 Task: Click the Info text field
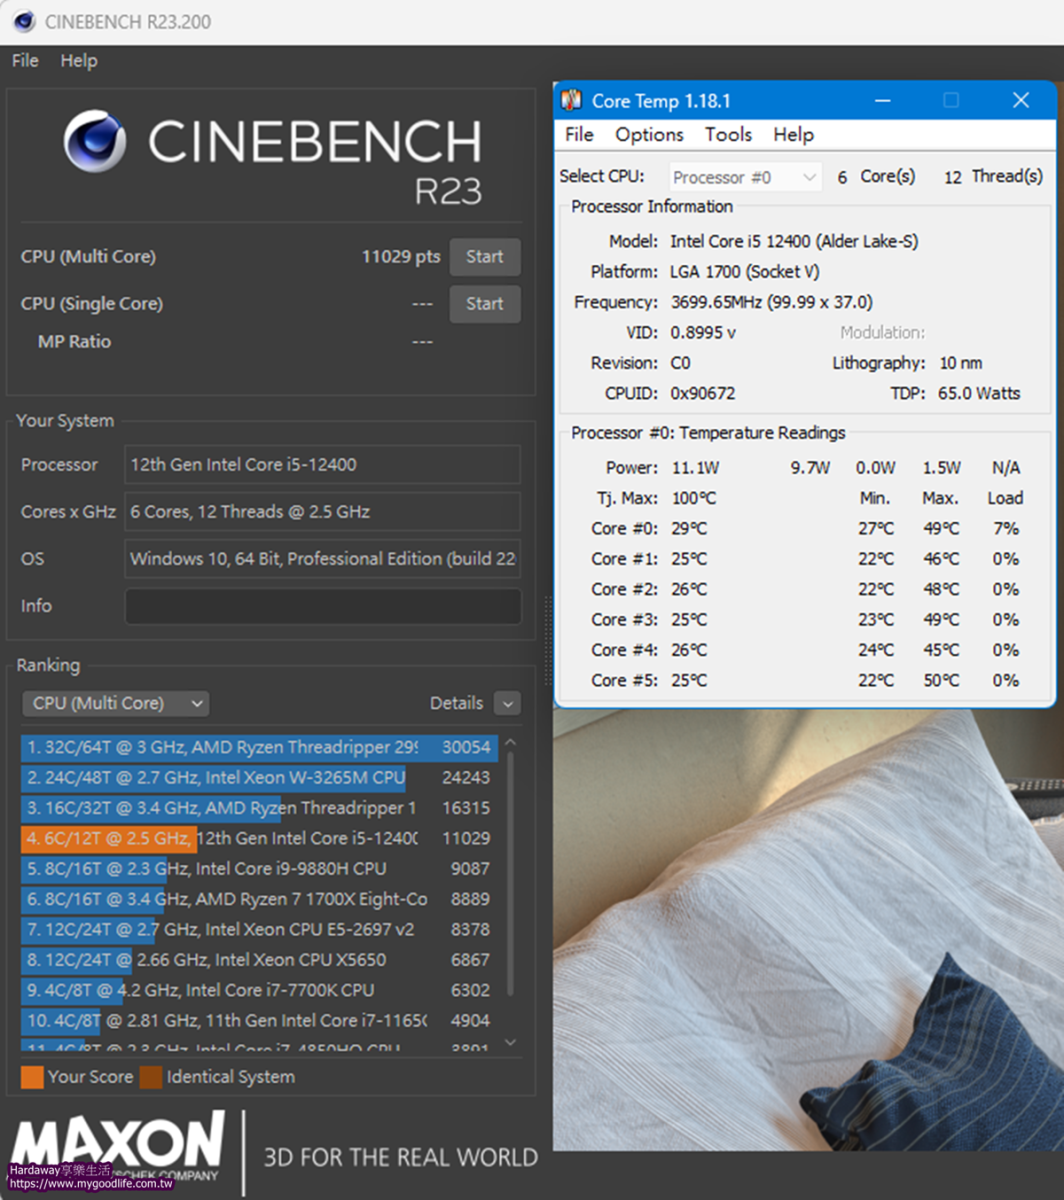click(322, 606)
